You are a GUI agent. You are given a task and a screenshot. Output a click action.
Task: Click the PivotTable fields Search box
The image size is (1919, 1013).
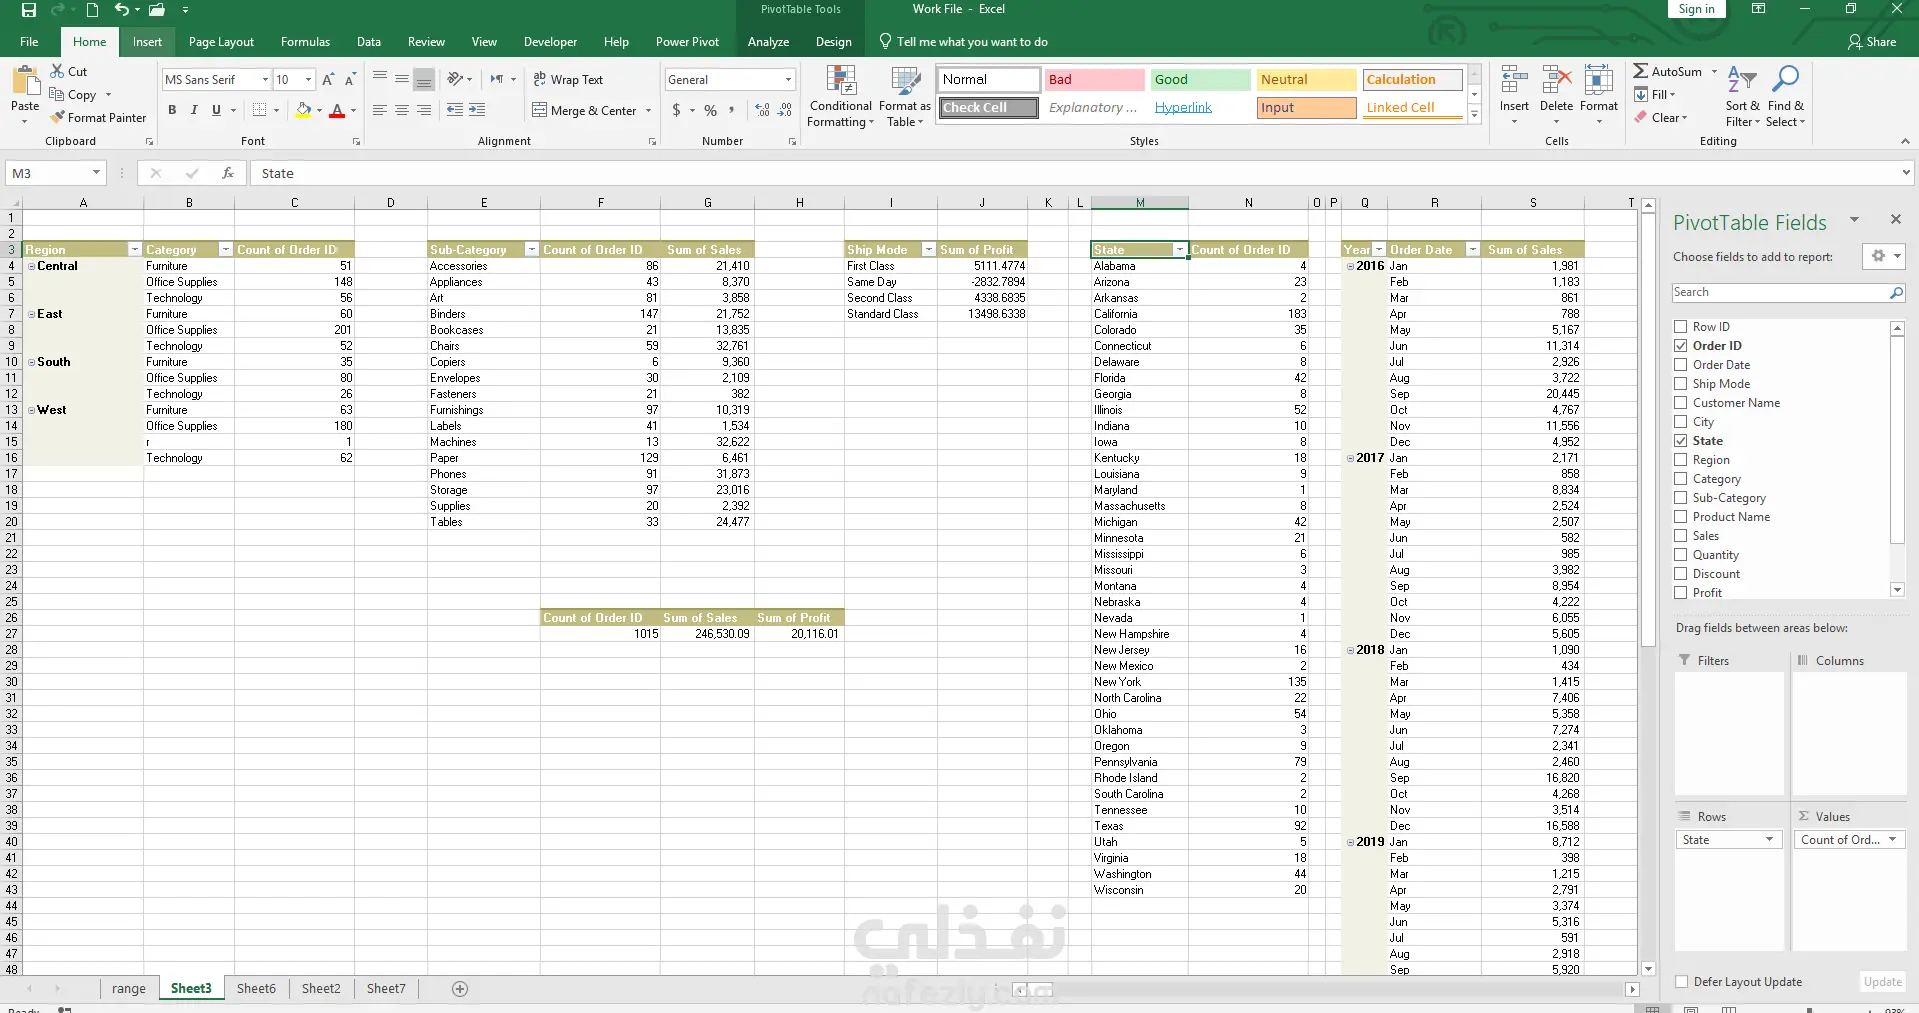1787,292
